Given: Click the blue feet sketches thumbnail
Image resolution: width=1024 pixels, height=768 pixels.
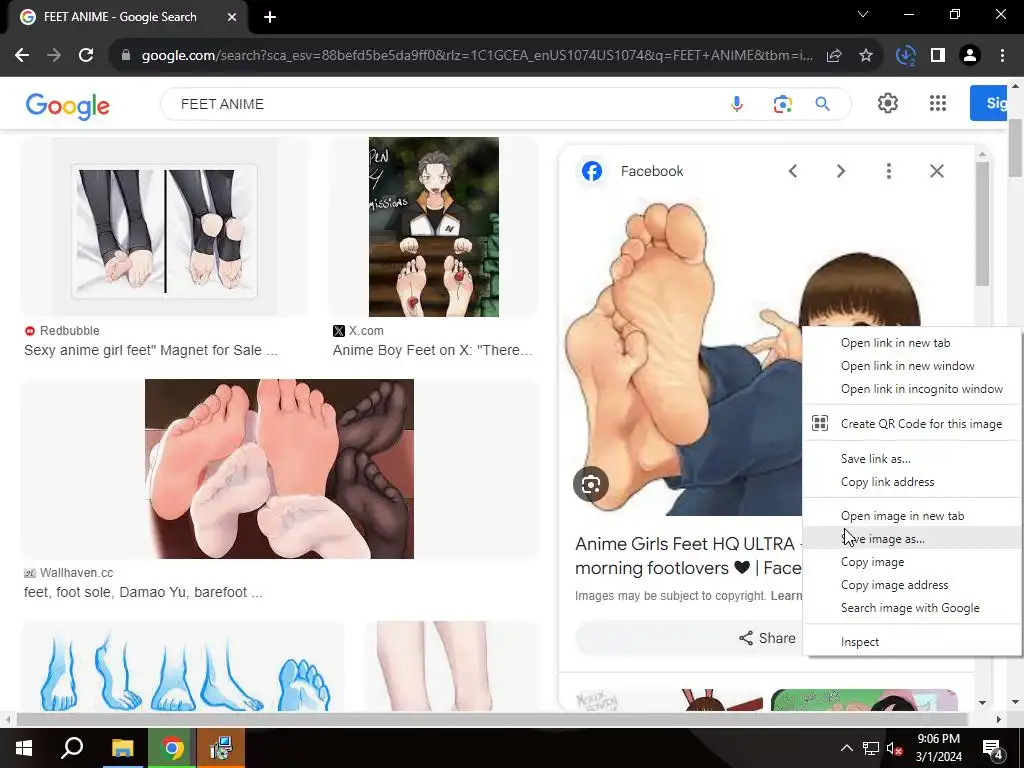Looking at the screenshot, I should (183, 666).
